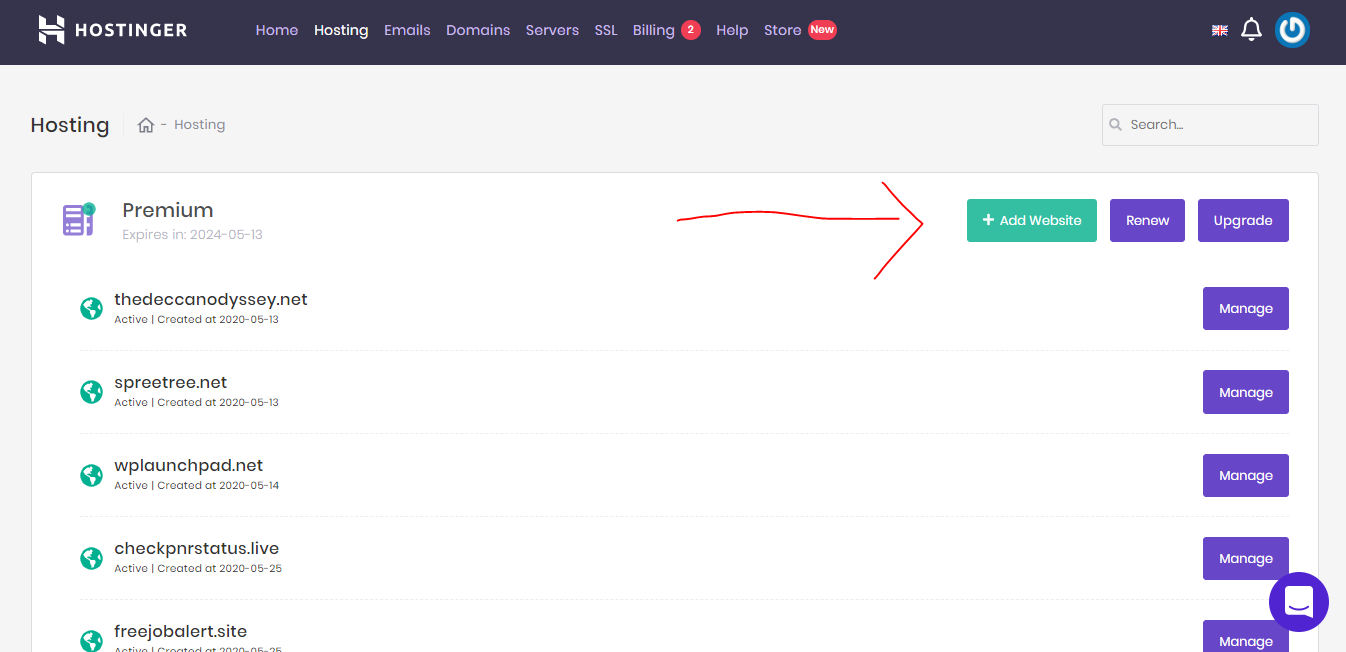Open the SSL menu item
Image resolution: width=1346 pixels, height=652 pixels.
pos(606,30)
